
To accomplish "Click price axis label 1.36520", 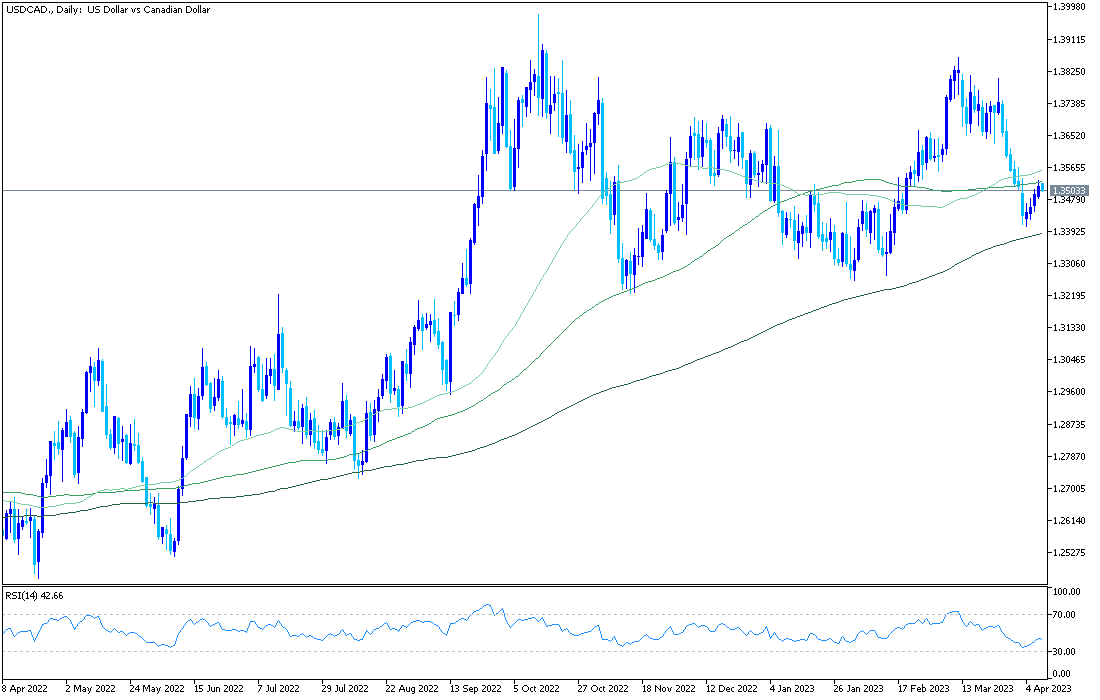I will pyautogui.click(x=1070, y=135).
